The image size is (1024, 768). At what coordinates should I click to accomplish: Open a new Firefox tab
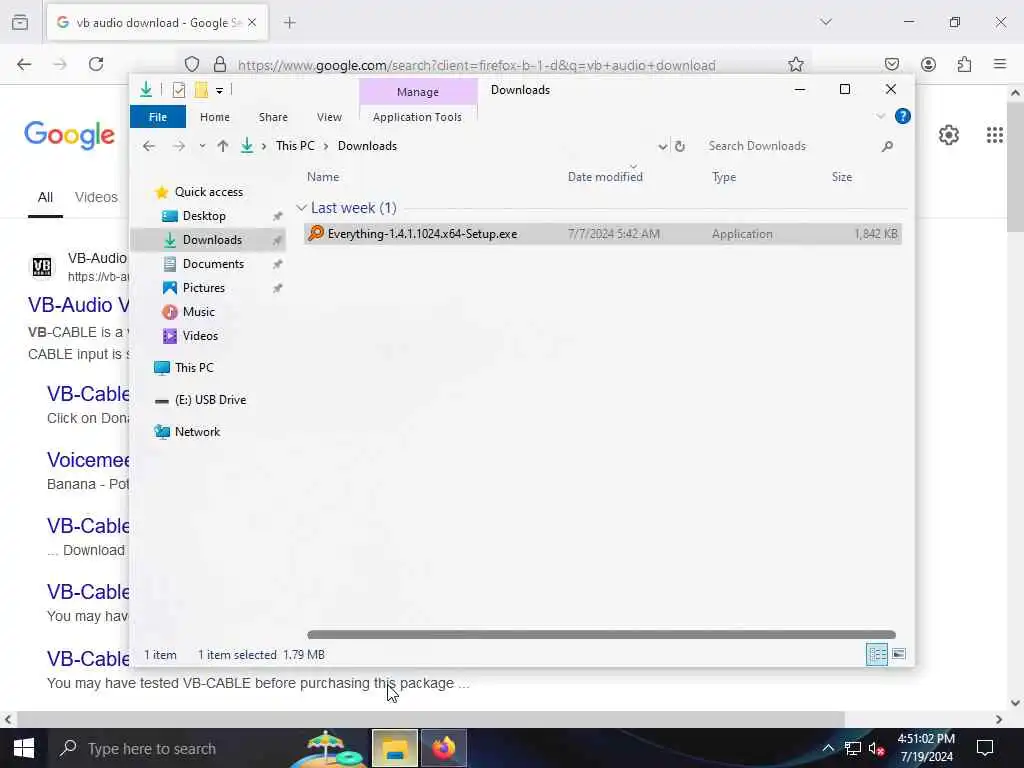[290, 23]
